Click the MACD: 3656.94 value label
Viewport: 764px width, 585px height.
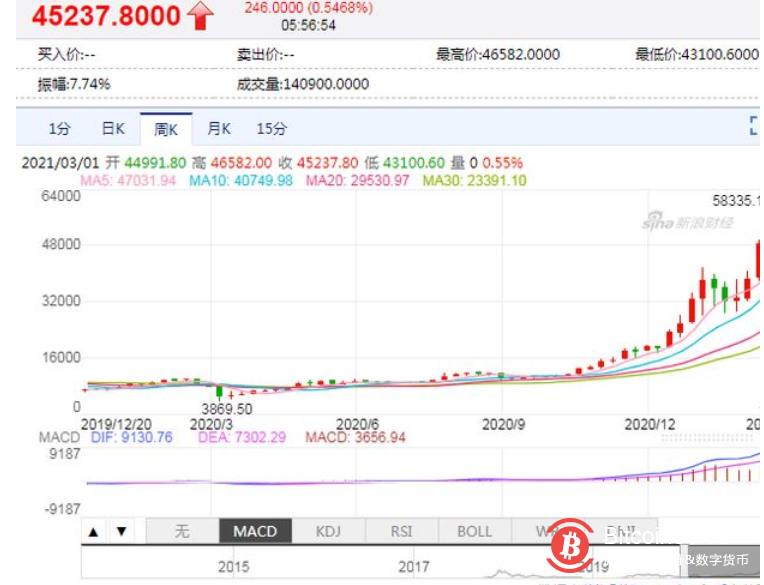click(356, 437)
